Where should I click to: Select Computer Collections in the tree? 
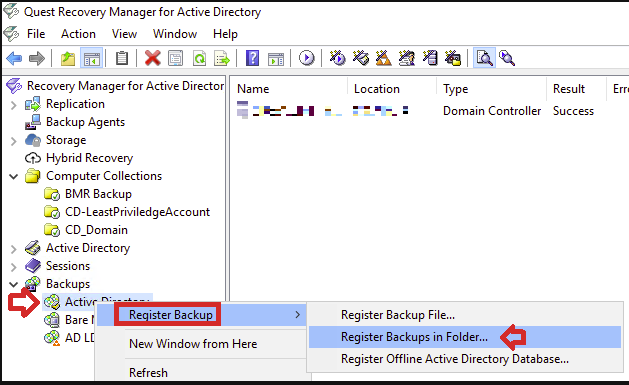click(x=104, y=176)
